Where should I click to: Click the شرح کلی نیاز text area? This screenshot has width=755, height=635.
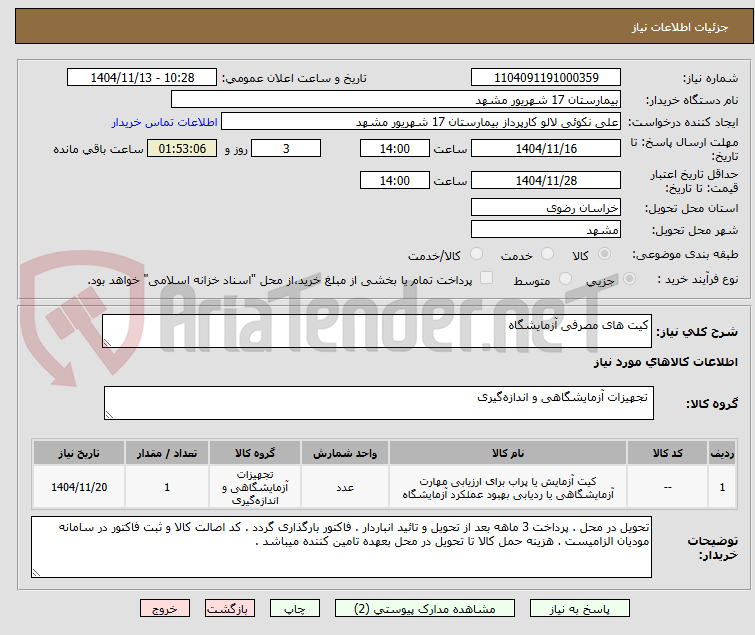click(377, 331)
